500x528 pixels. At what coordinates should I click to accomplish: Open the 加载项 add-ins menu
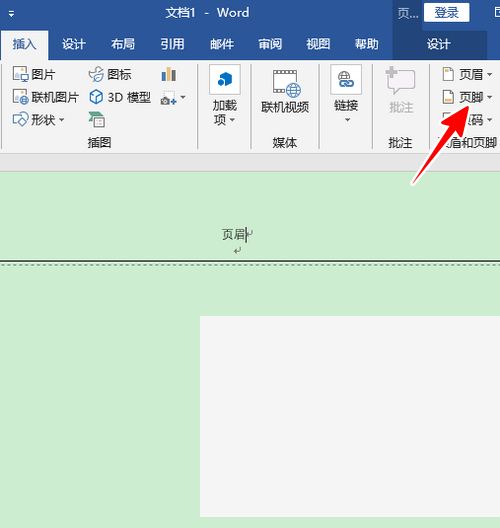pyautogui.click(x=225, y=96)
